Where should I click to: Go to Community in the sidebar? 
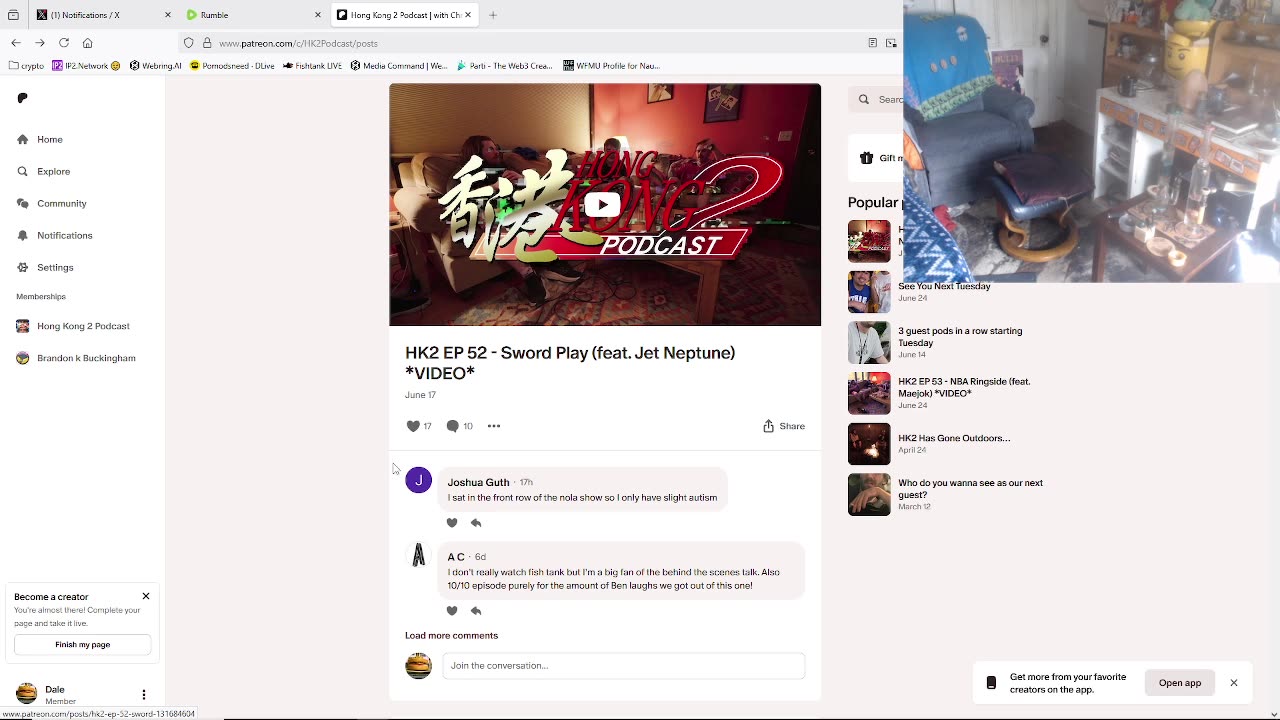pyautogui.click(x=61, y=203)
